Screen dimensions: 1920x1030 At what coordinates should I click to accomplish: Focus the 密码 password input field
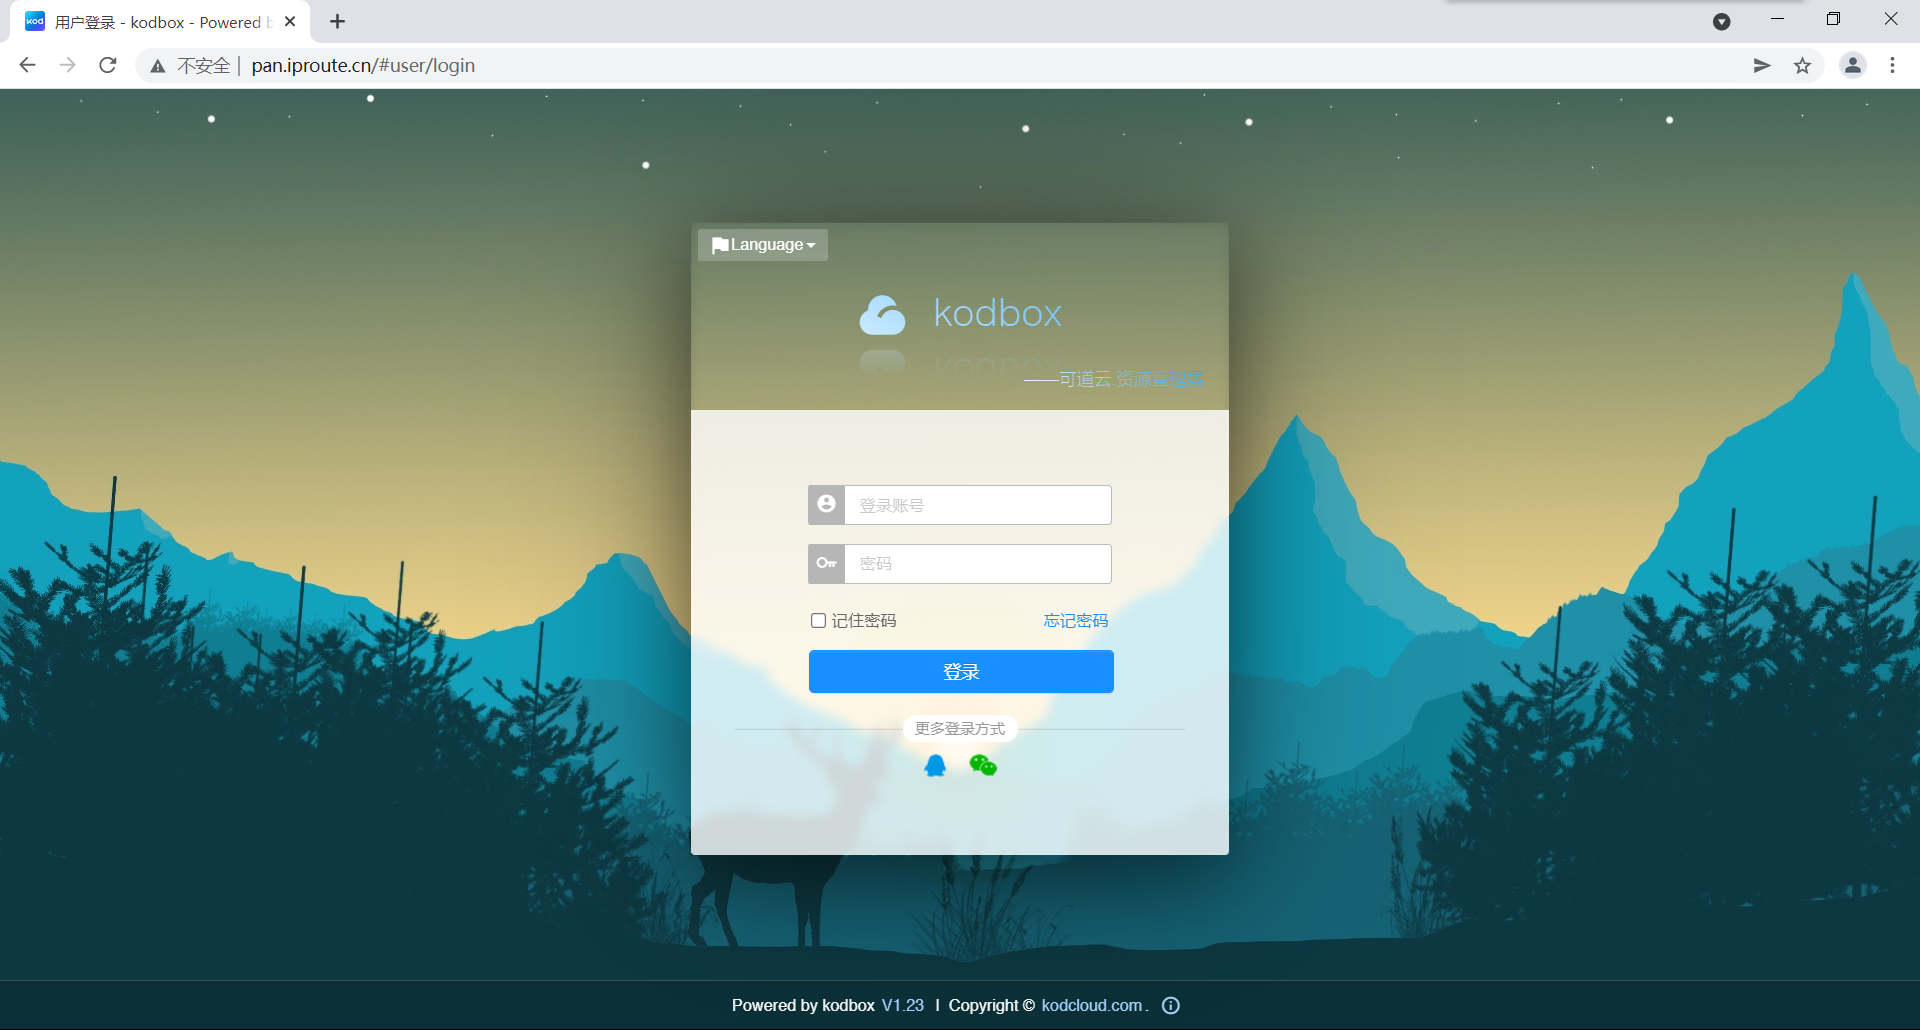[x=978, y=564]
